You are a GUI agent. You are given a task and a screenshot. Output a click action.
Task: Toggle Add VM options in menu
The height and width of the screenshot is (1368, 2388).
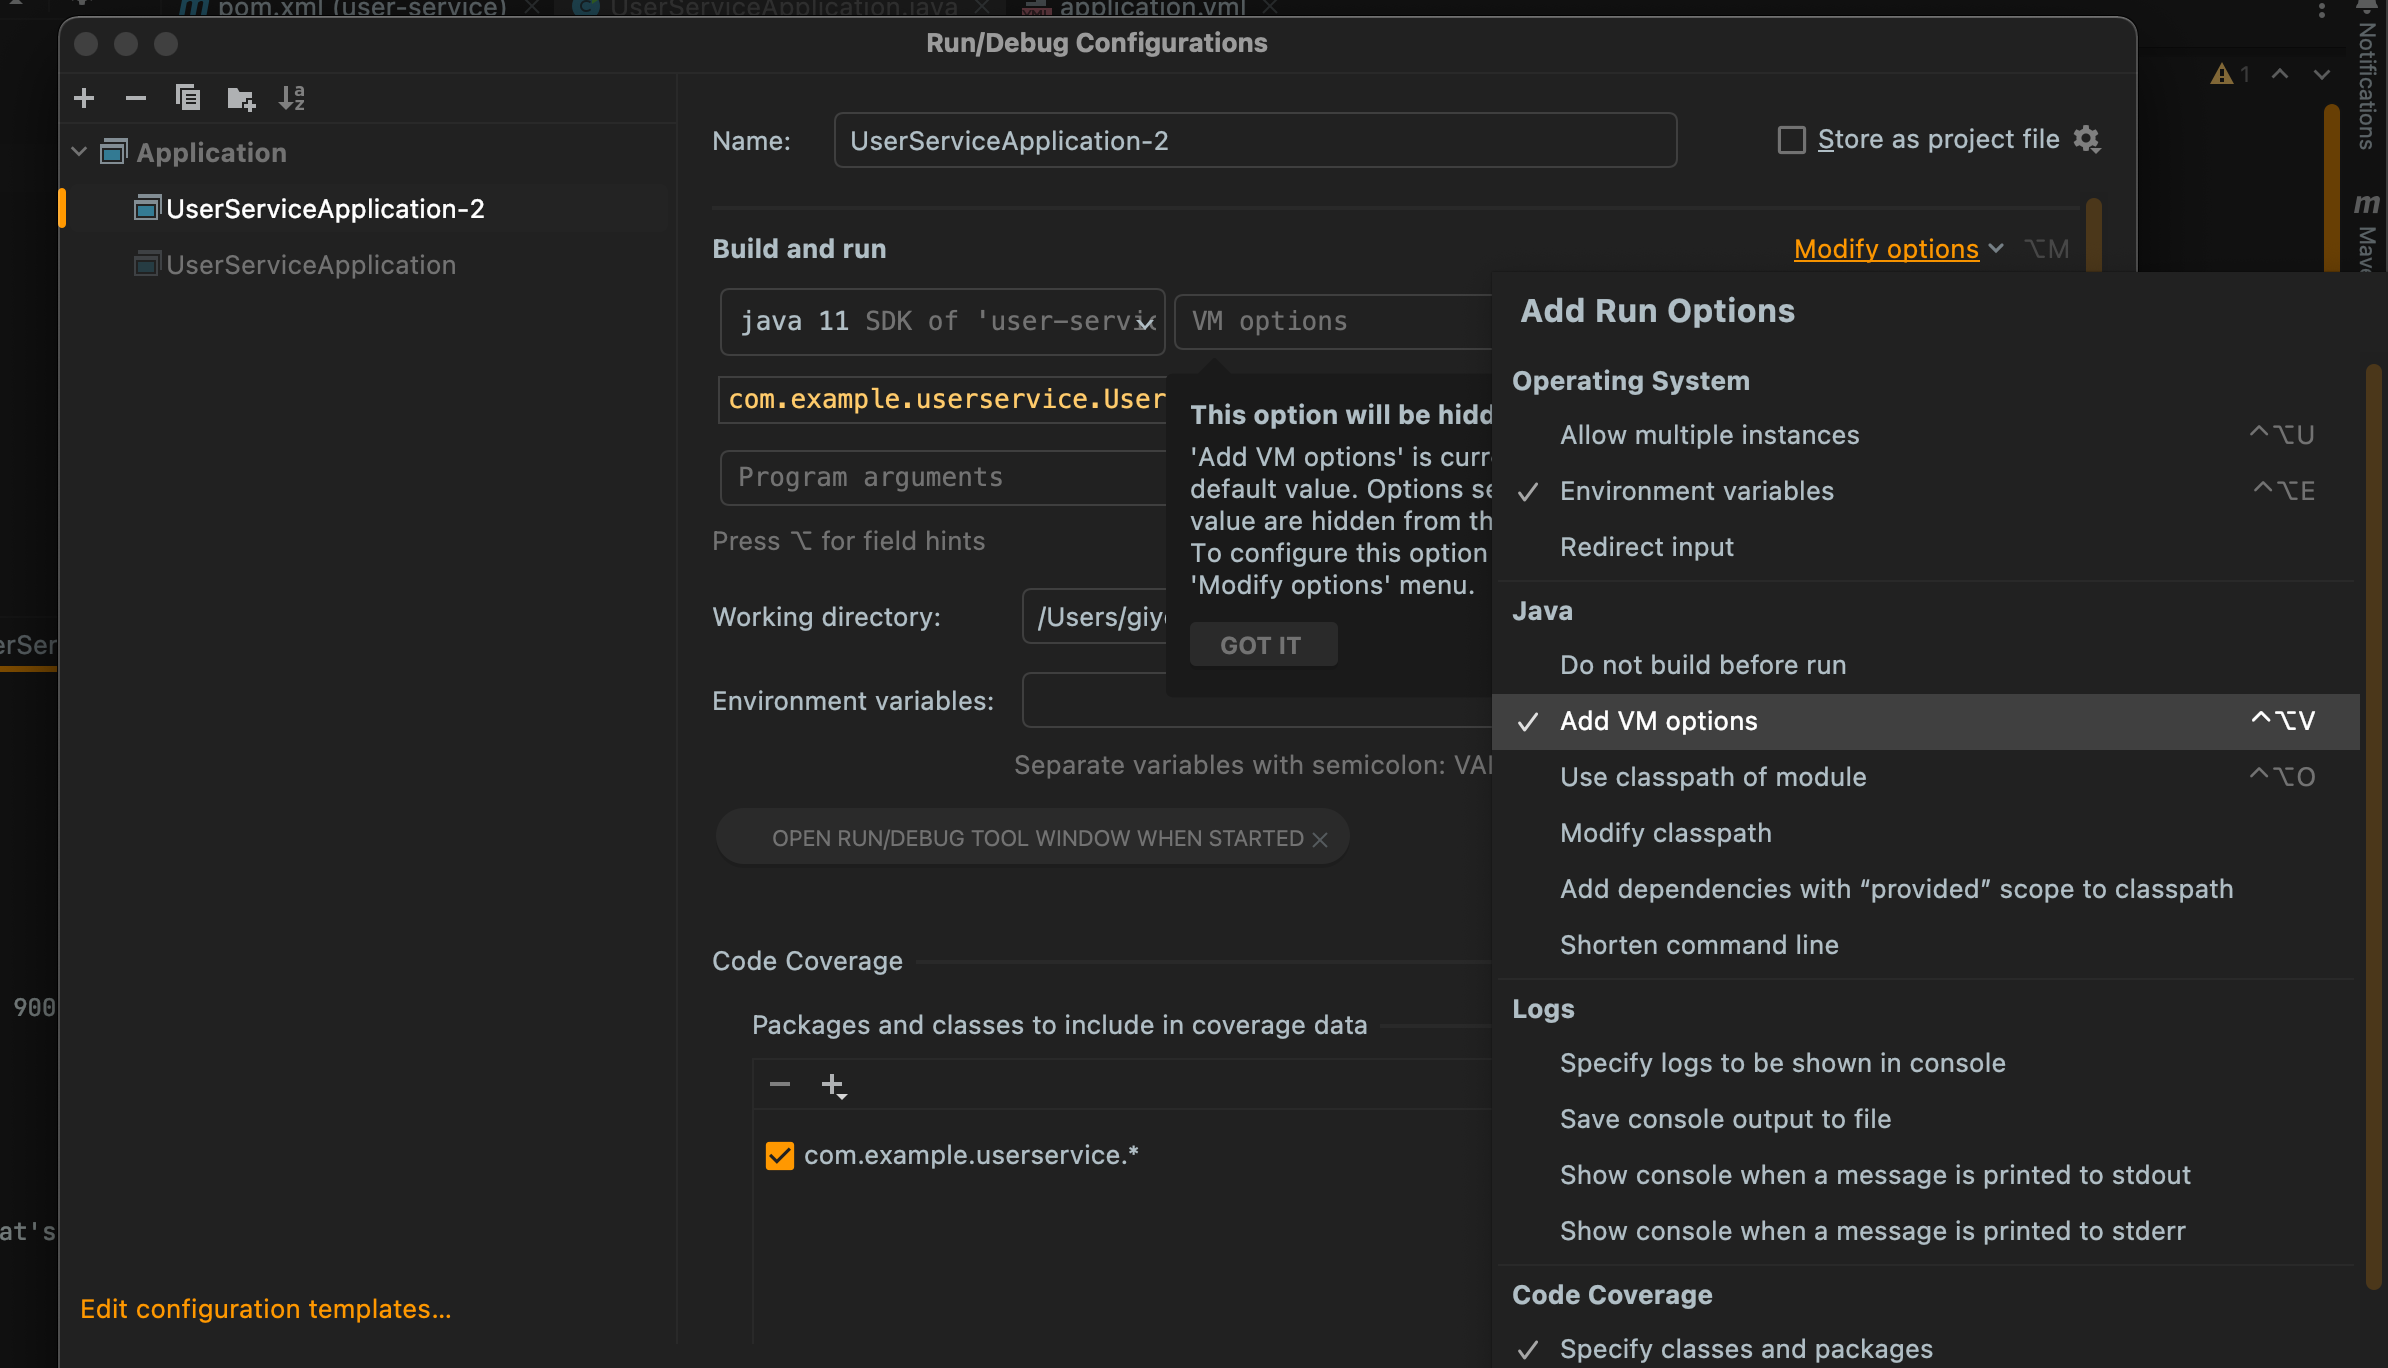1926,721
